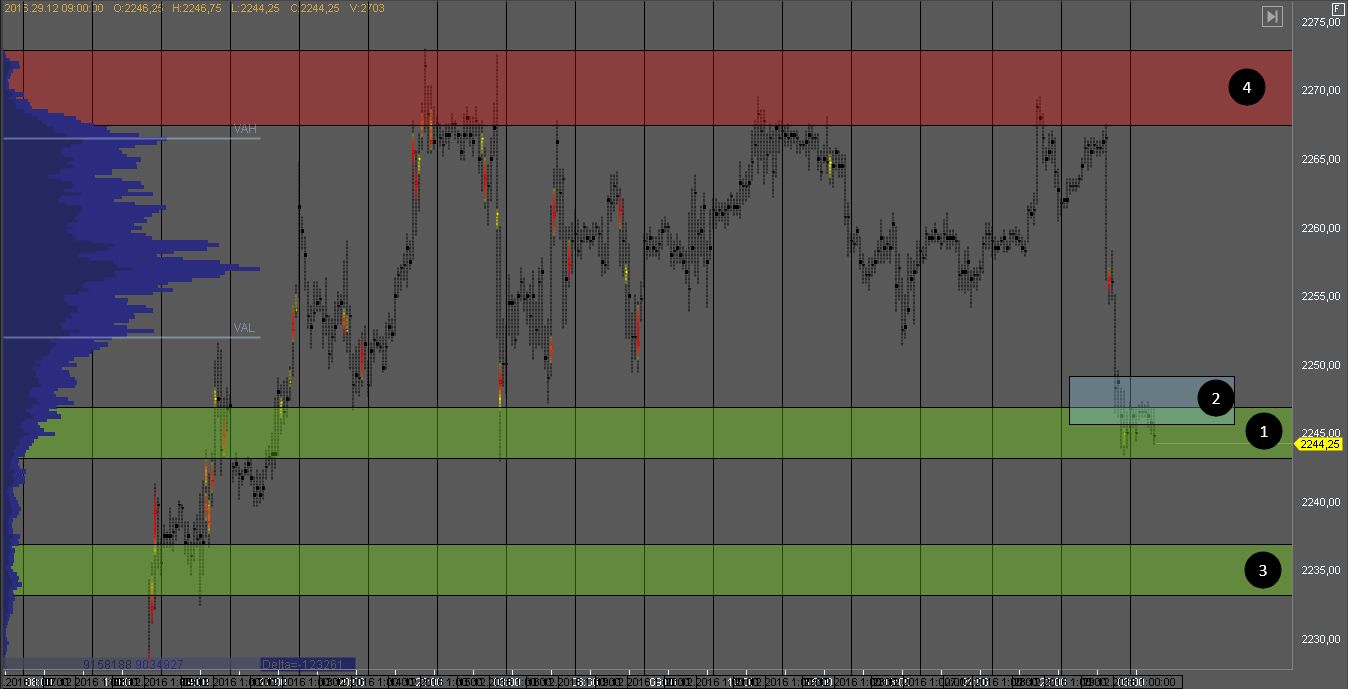The image size is (1348, 689).
Task: Select the black circle marker labeled 4
Action: pyautogui.click(x=1246, y=88)
